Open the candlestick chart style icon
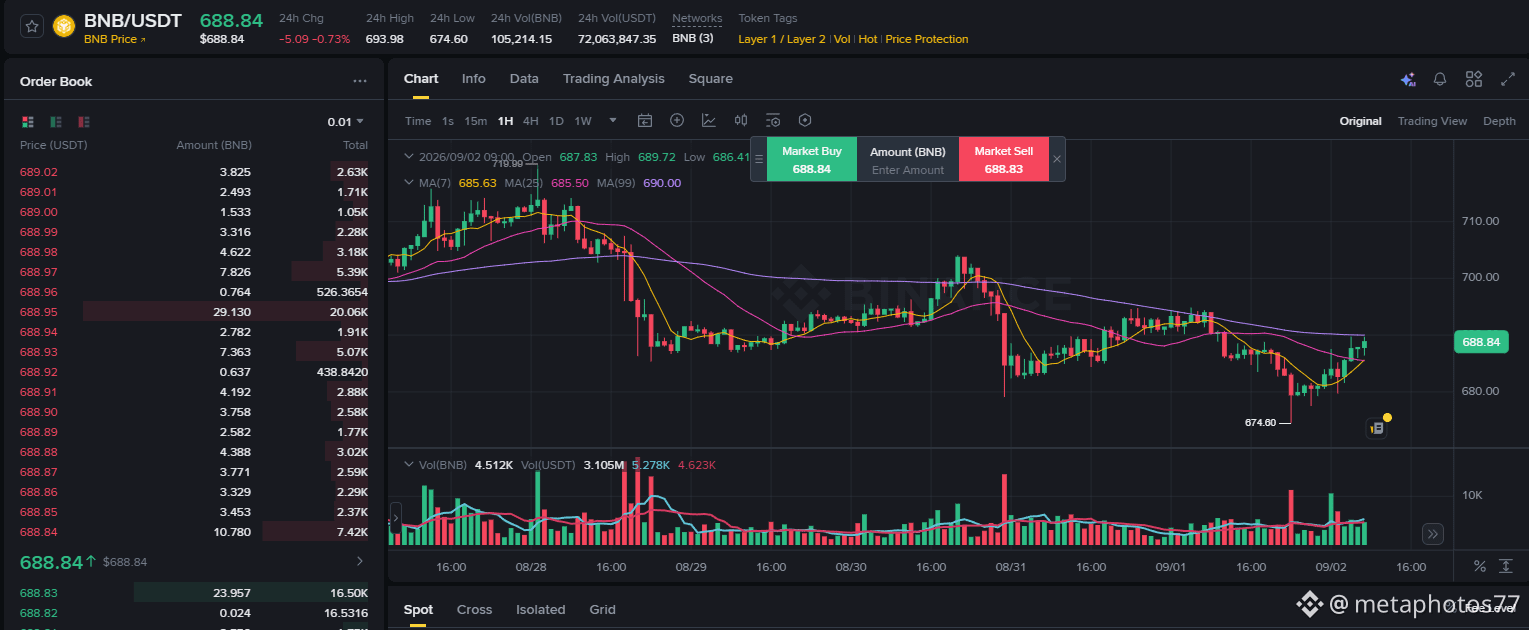Screen dimensions: 1529x630 coord(741,121)
